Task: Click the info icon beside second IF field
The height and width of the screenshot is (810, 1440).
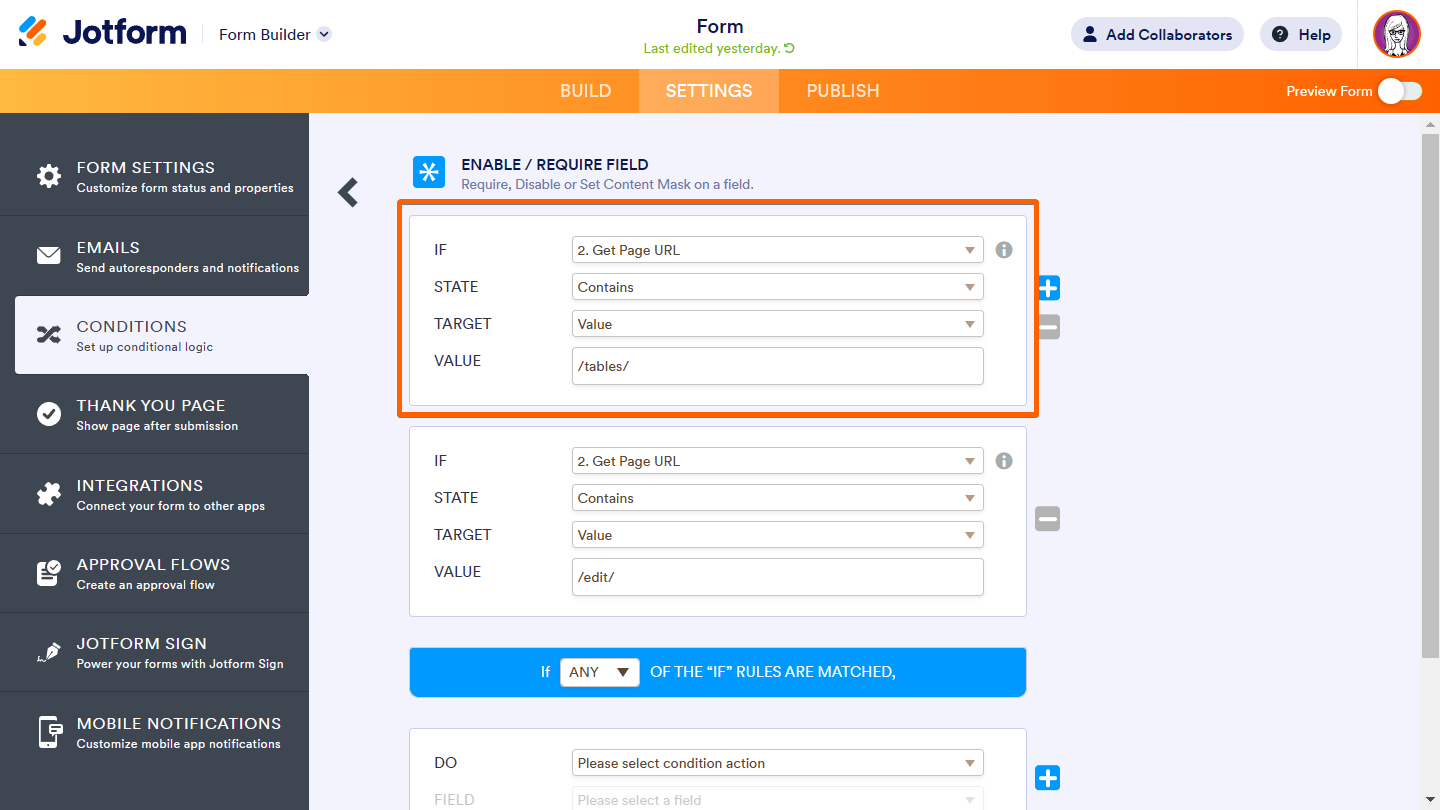Action: pyautogui.click(x=1004, y=461)
